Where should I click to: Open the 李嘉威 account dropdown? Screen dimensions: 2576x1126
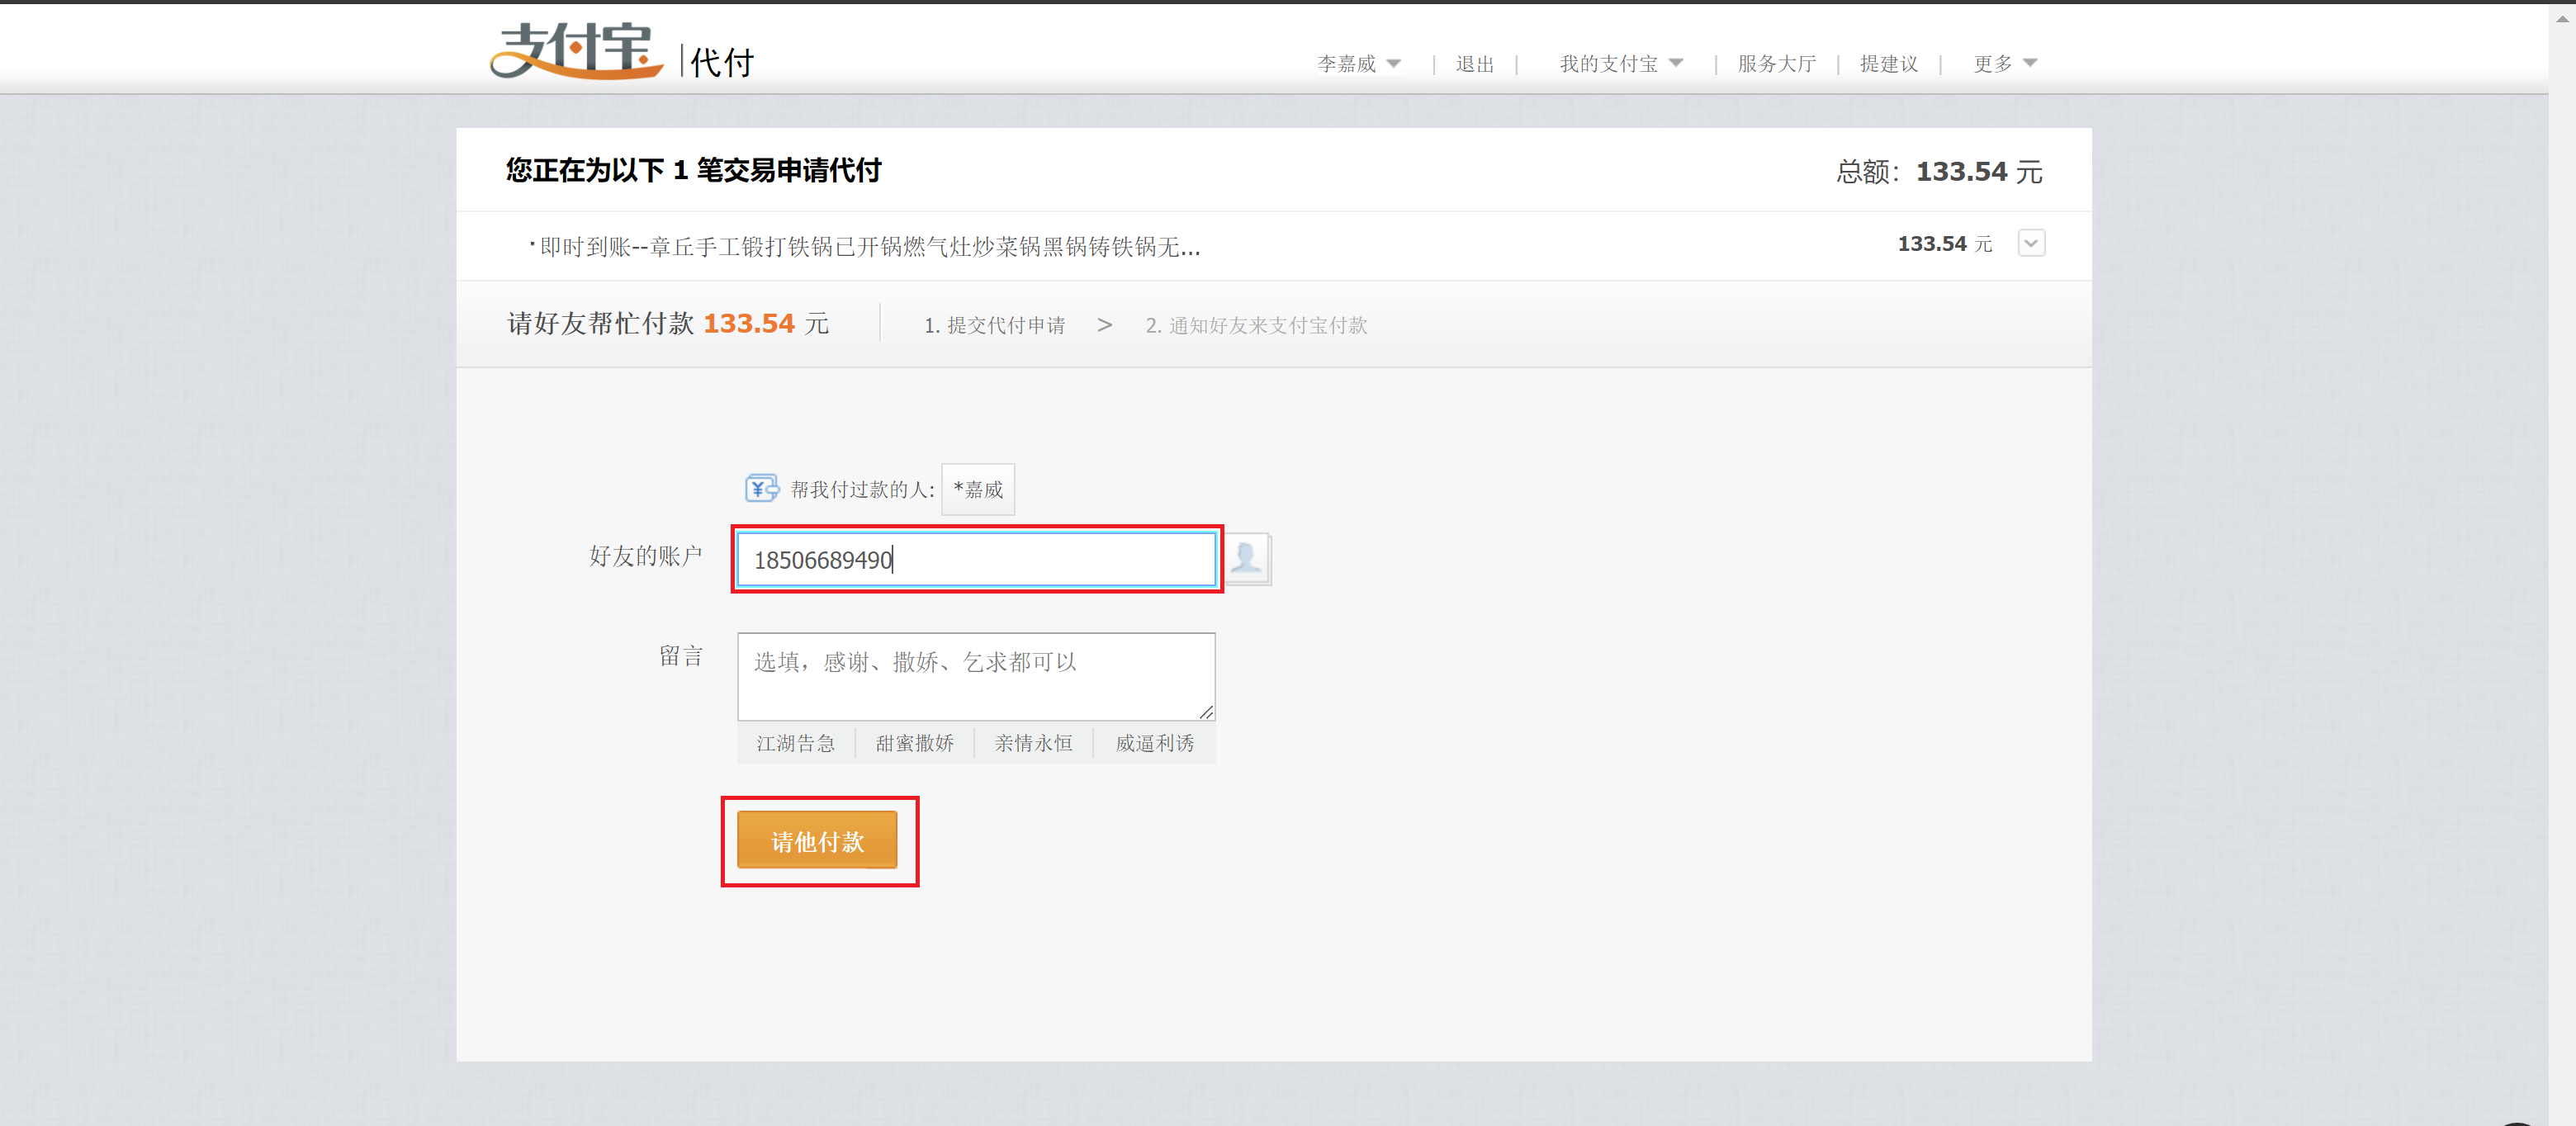tap(1358, 64)
